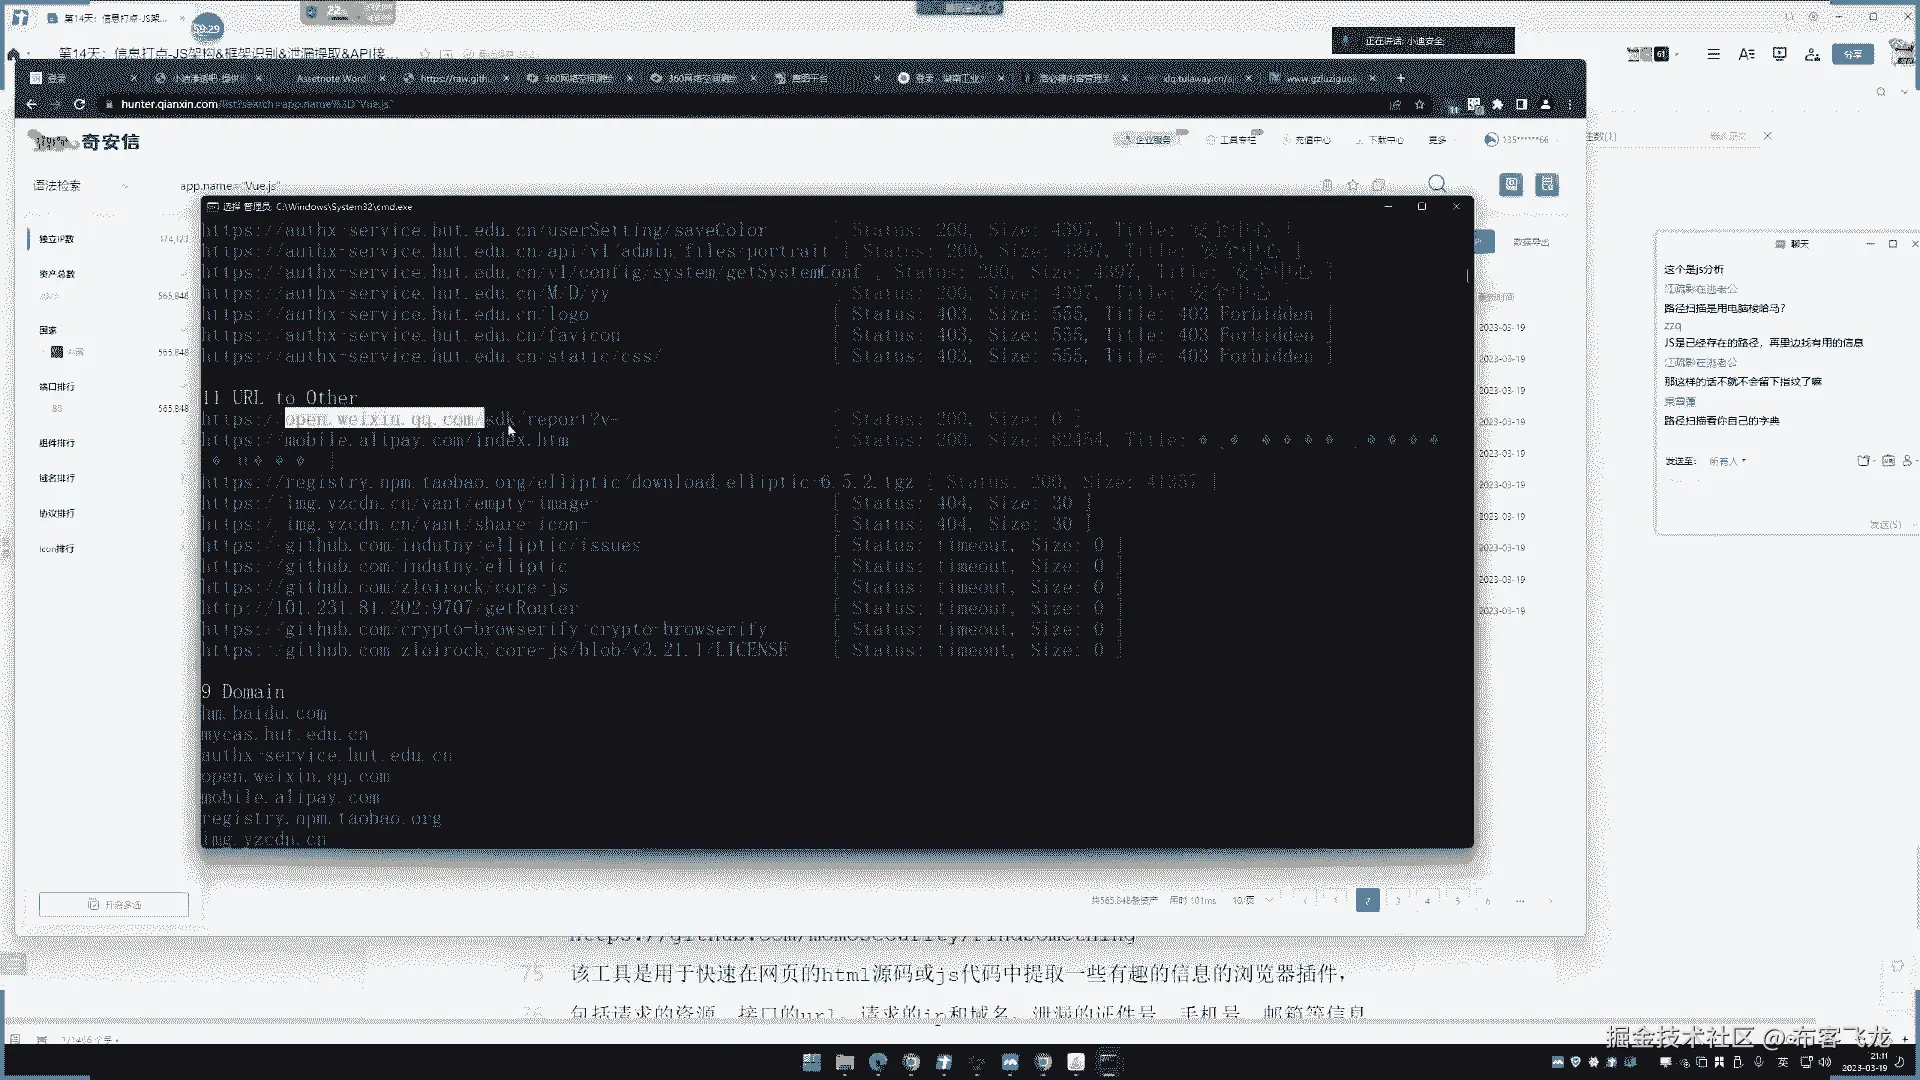Toggle the volume speaker in system tray
1920x1080 pixels.
pyautogui.click(x=1825, y=1062)
